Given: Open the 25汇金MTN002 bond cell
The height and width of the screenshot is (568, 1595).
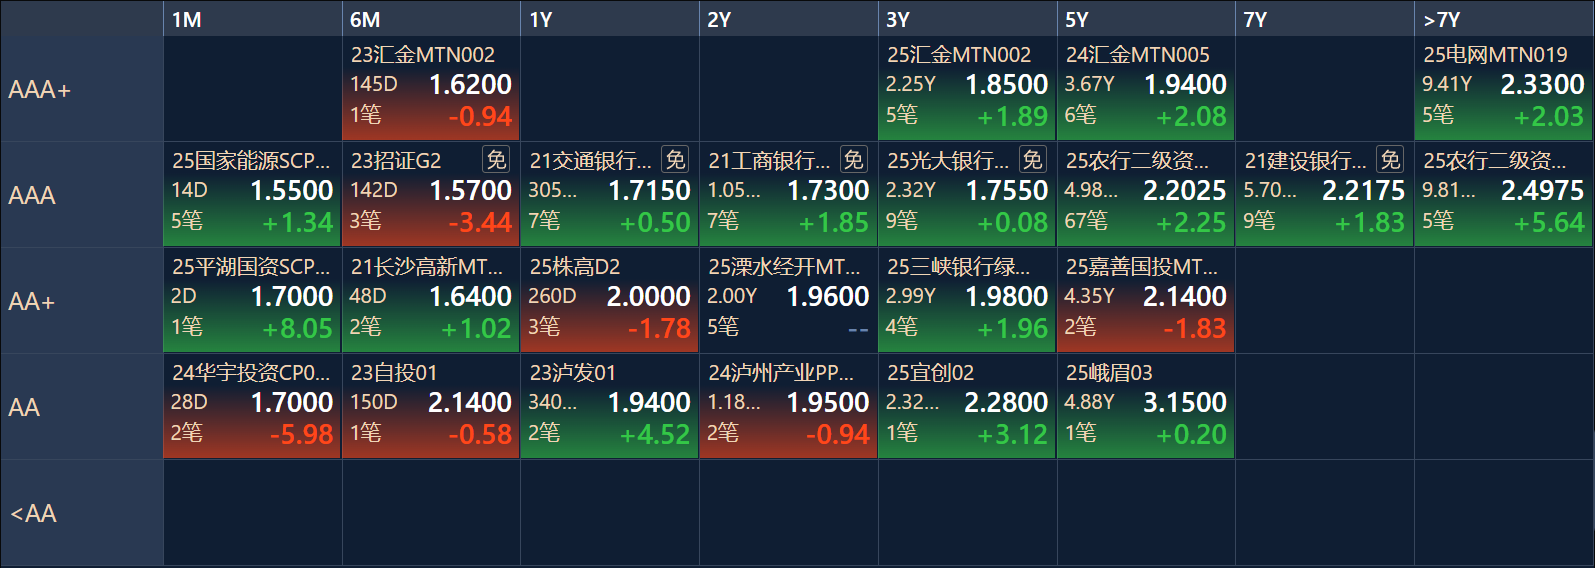Looking at the screenshot, I should tap(967, 88).
